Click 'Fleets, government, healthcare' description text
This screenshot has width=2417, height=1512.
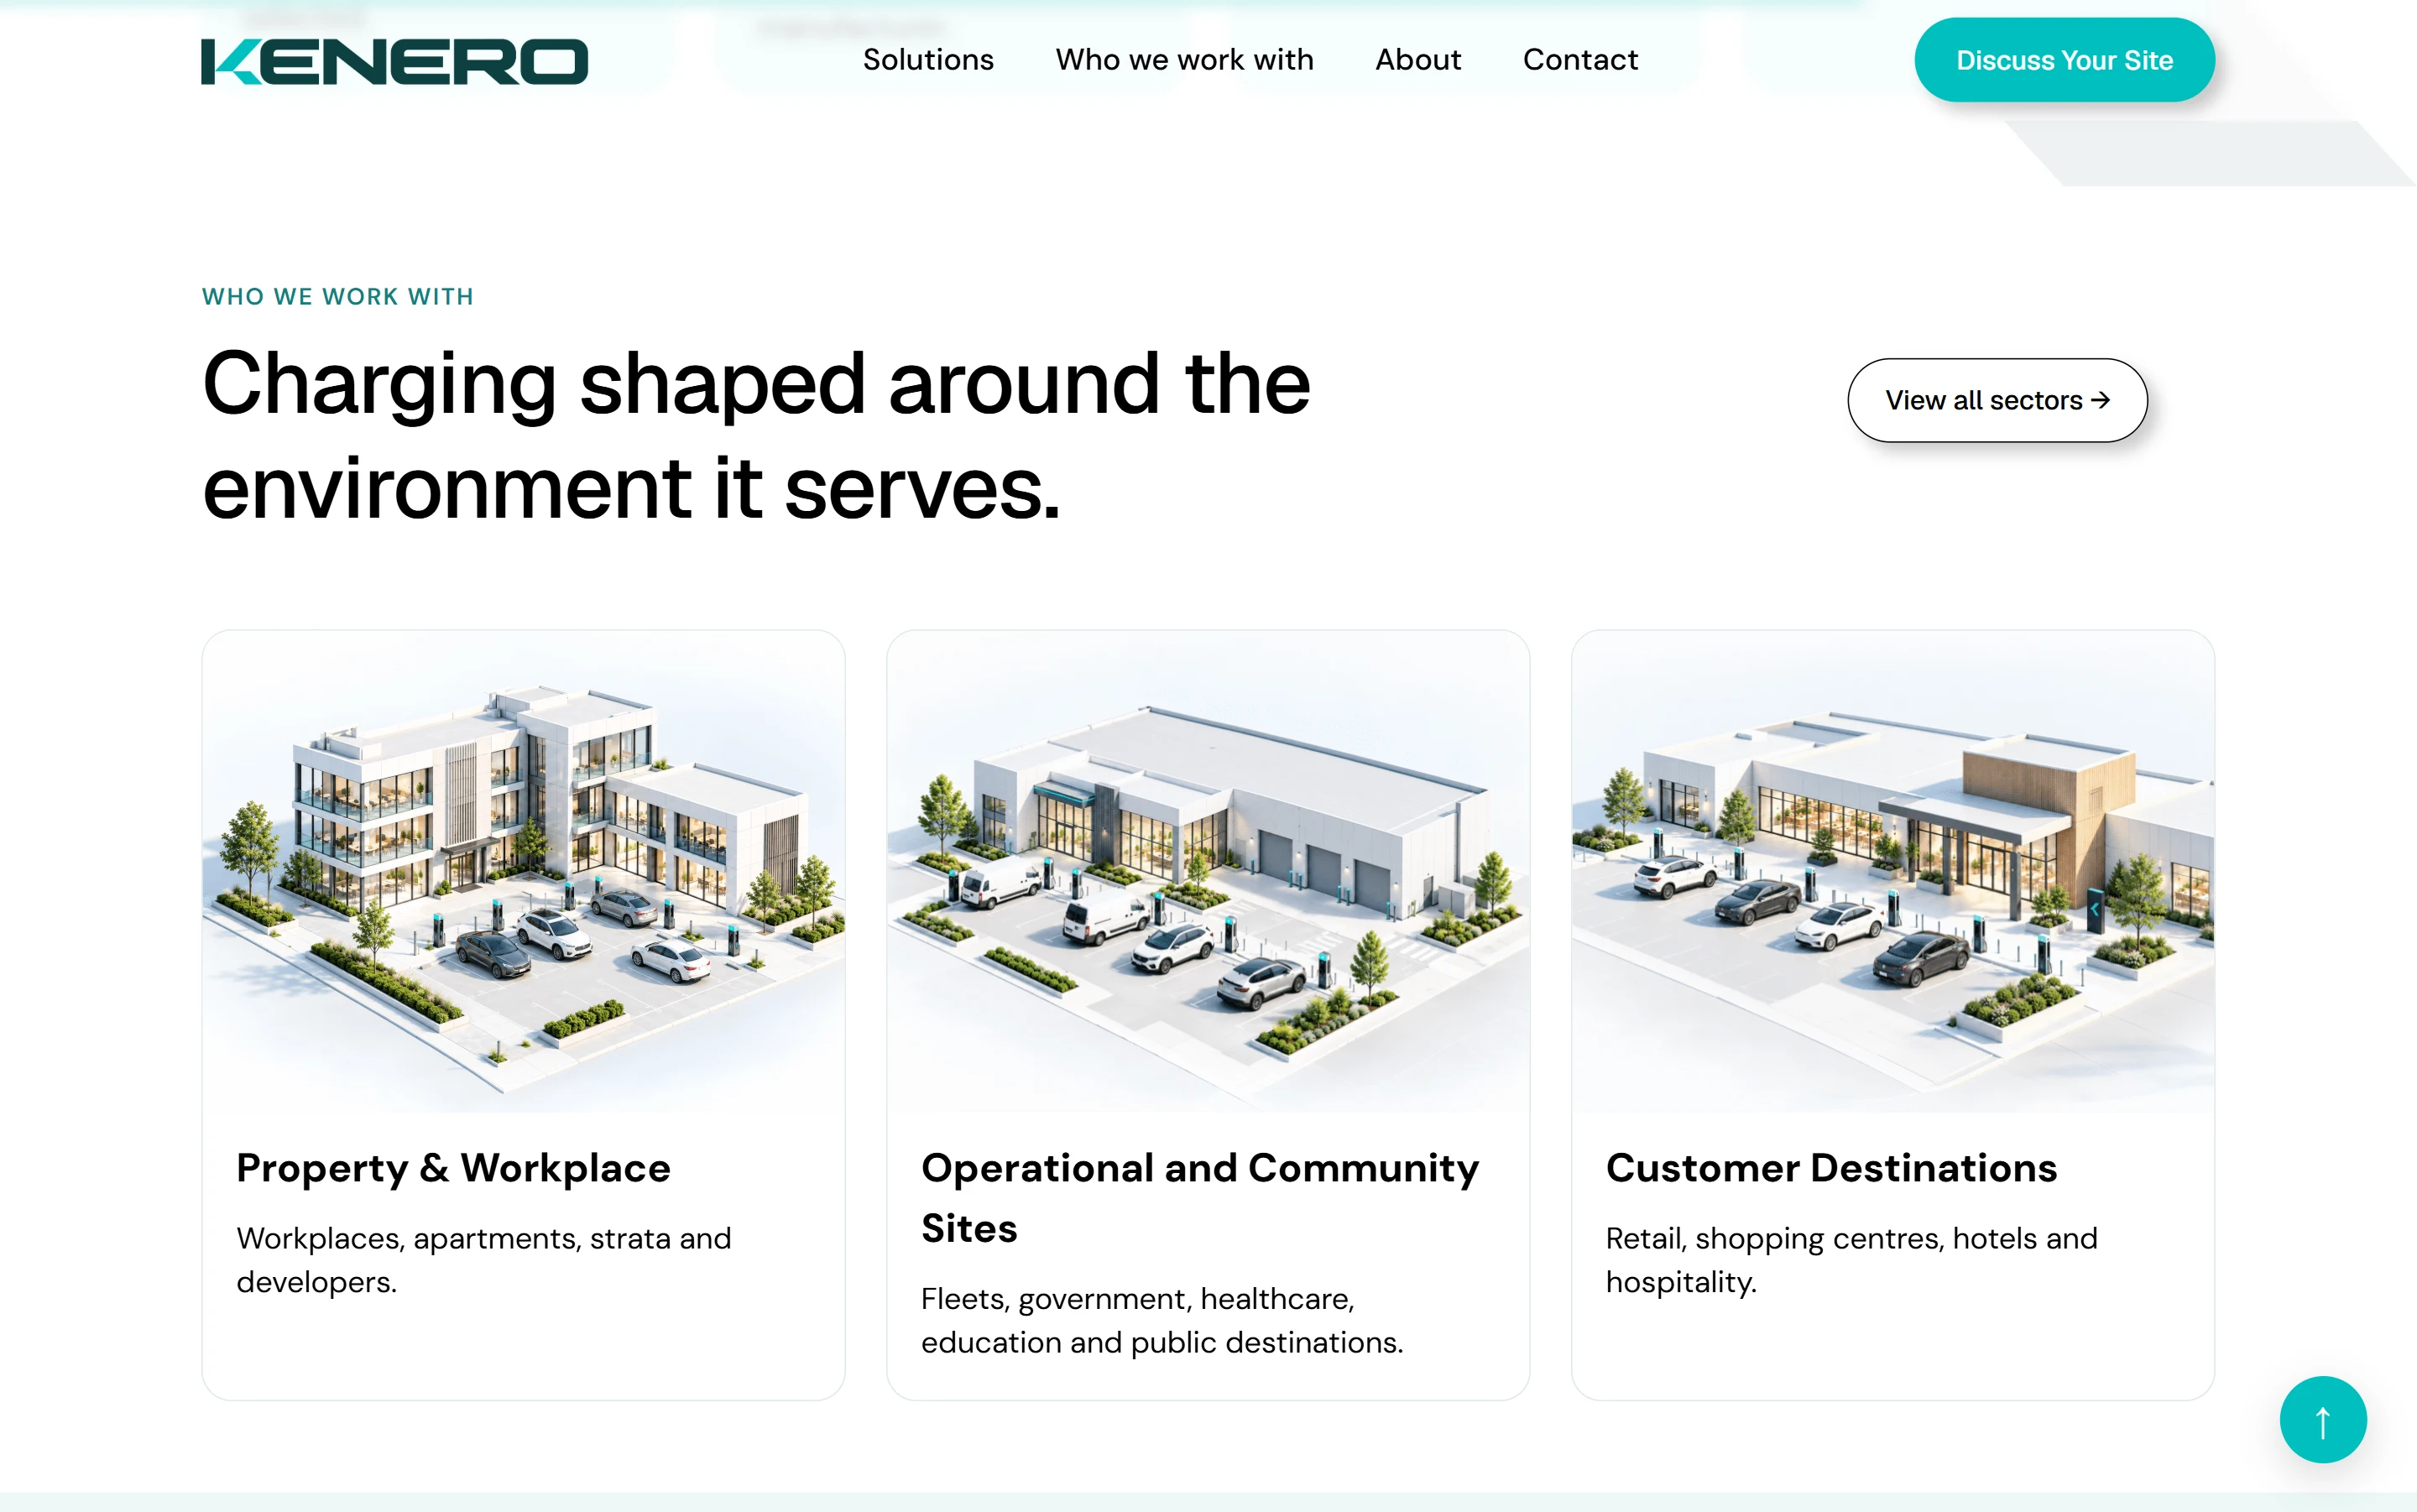1162,1320
